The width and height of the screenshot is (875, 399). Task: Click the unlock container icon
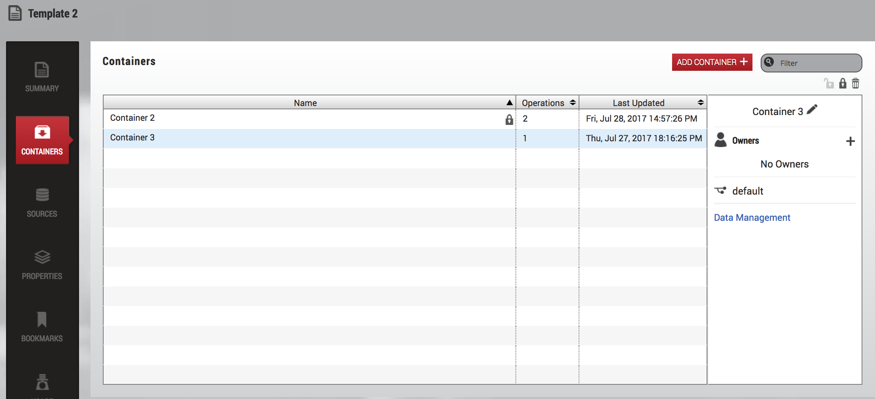tap(829, 84)
